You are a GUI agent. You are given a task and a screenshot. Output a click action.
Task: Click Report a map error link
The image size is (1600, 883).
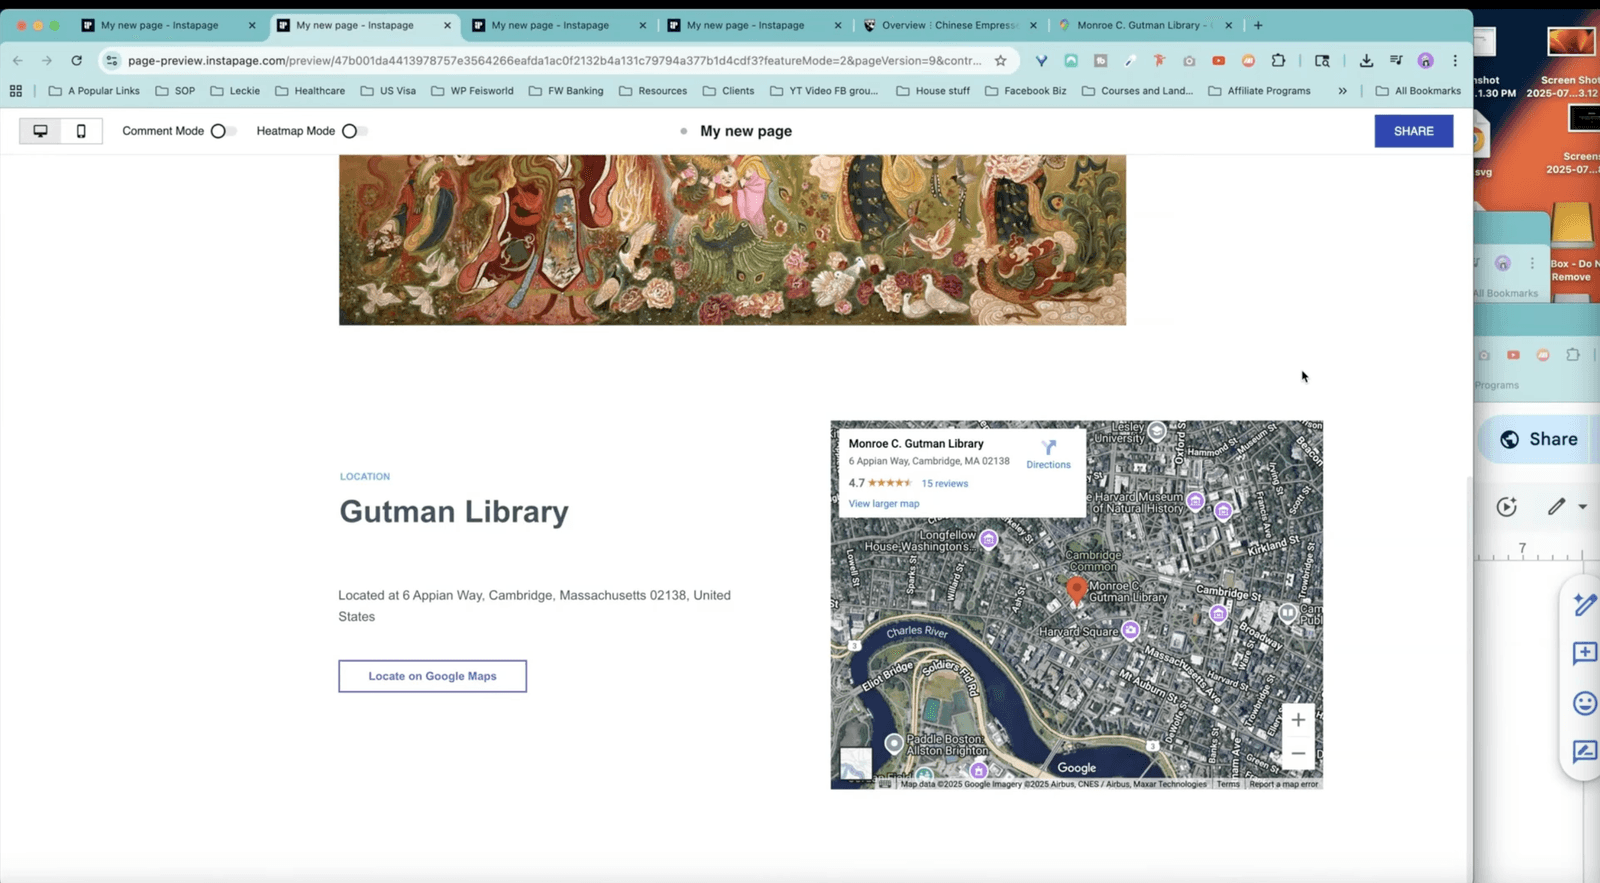pyautogui.click(x=1283, y=784)
